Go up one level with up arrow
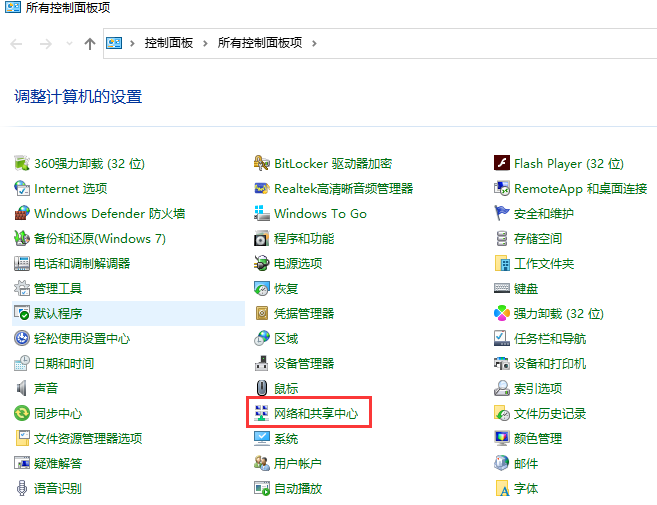The width and height of the screenshot is (657, 505). (x=90, y=43)
